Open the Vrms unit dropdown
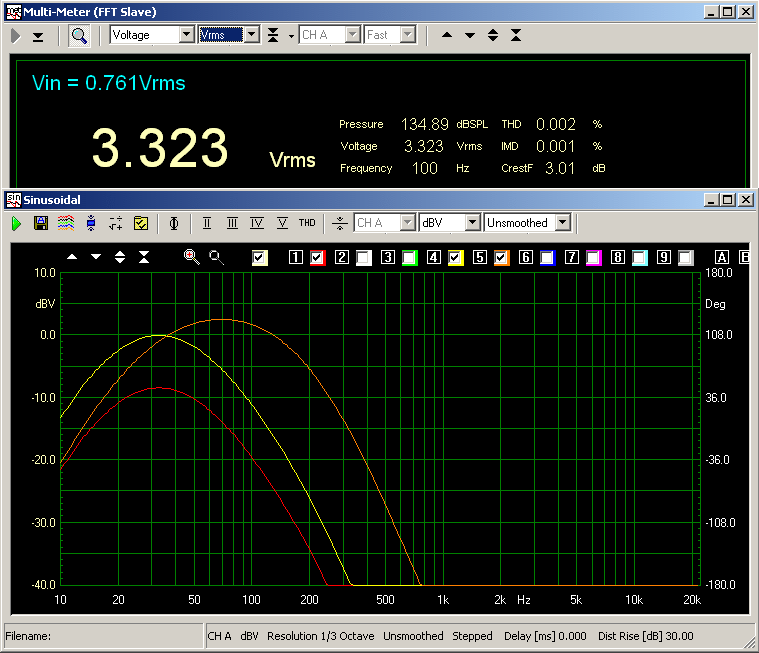The width and height of the screenshot is (759, 653). pyautogui.click(x=252, y=35)
